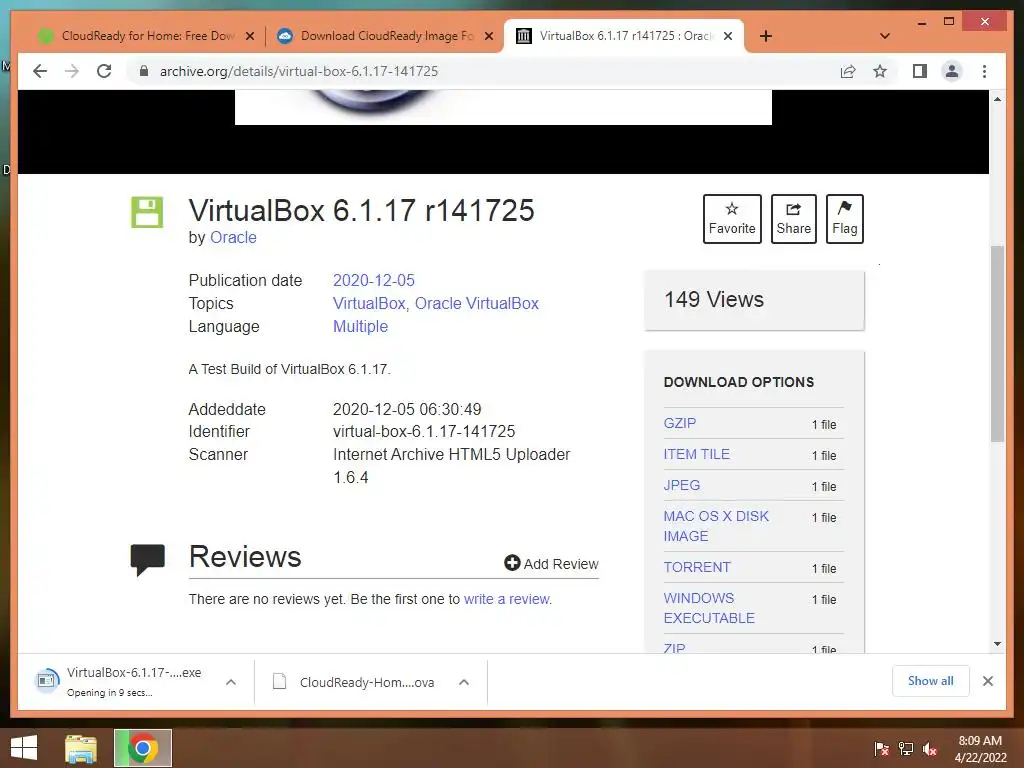Open the Oracle creator link
This screenshot has width=1024, height=768.
(x=233, y=238)
